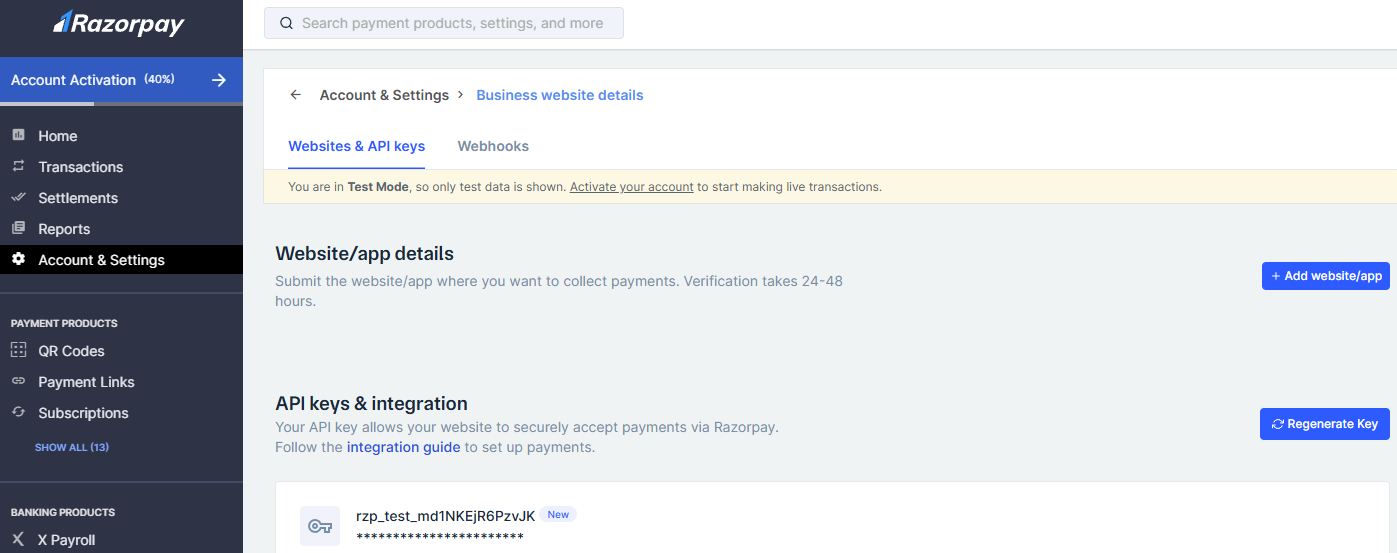
Task: Click the breadcrumb chevron after Account & Settings
Action: [x=460, y=95]
